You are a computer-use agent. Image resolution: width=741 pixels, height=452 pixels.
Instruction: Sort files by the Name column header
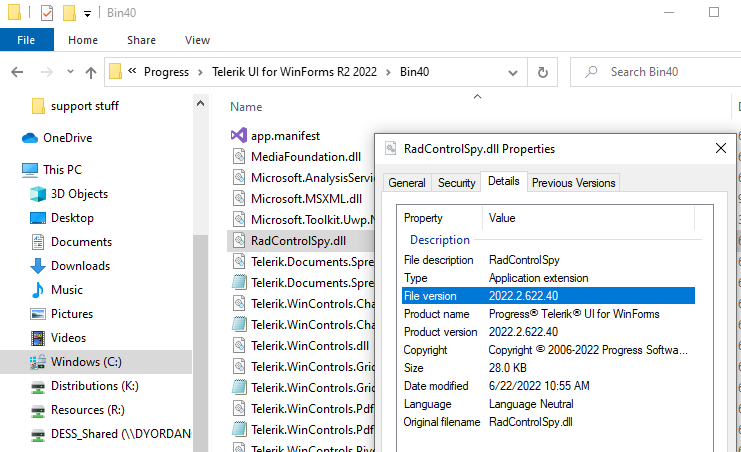pos(246,107)
